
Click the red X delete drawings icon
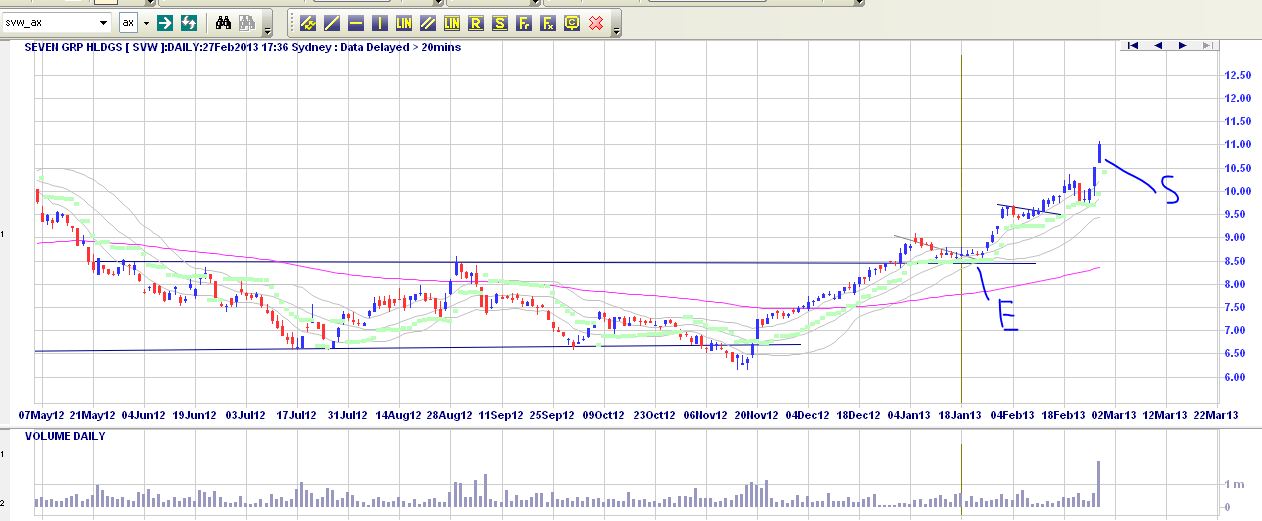click(x=596, y=22)
